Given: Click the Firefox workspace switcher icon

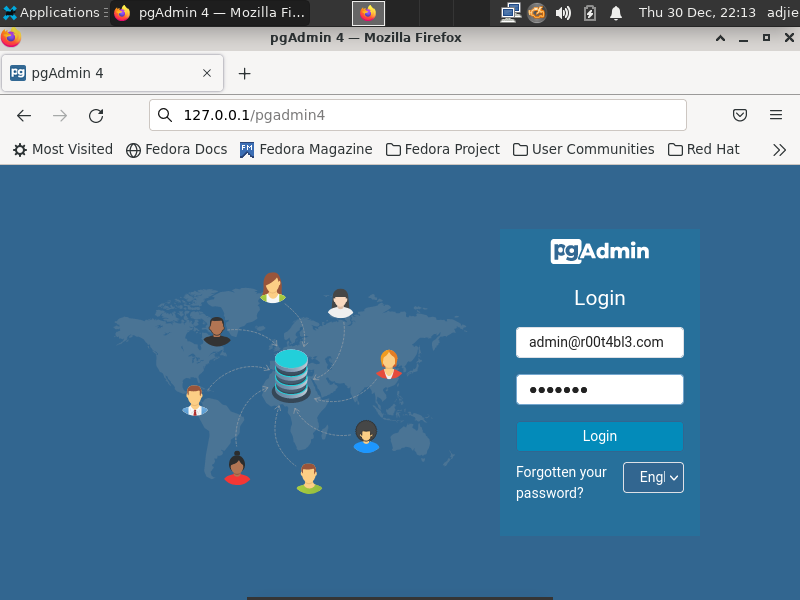Looking at the screenshot, I should click(368, 13).
